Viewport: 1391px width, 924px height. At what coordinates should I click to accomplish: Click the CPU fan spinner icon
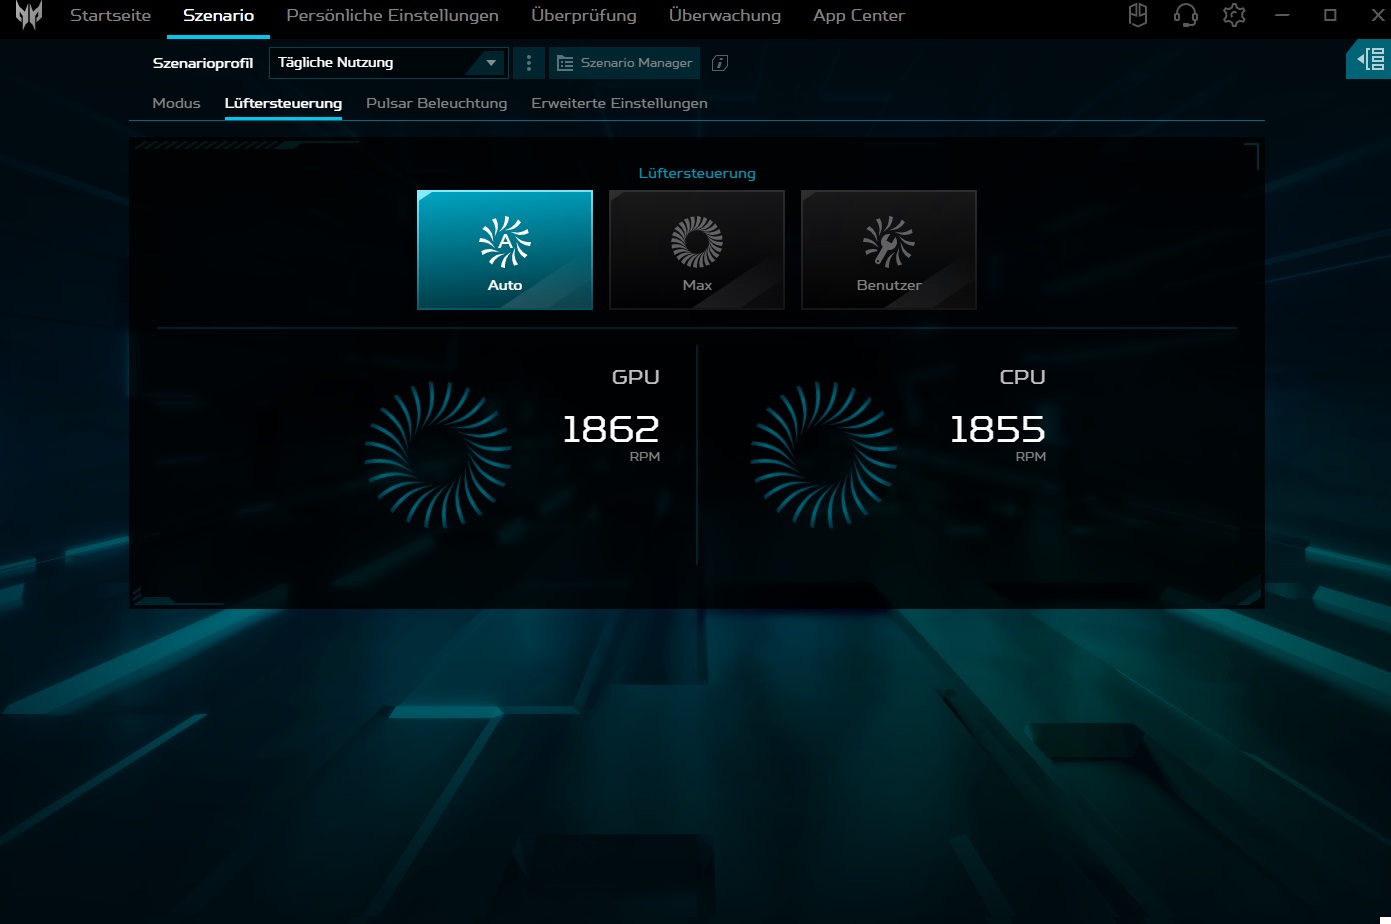824,455
